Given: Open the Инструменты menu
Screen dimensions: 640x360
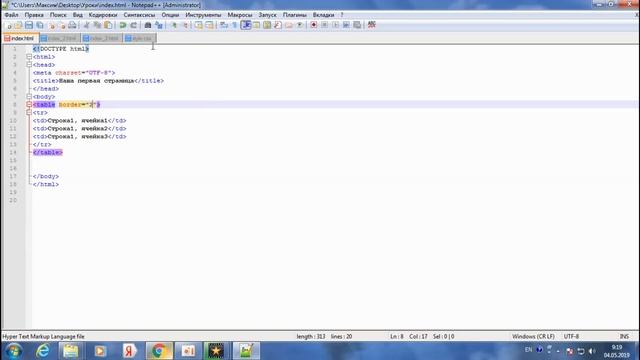Looking at the screenshot, I should tap(203, 15).
